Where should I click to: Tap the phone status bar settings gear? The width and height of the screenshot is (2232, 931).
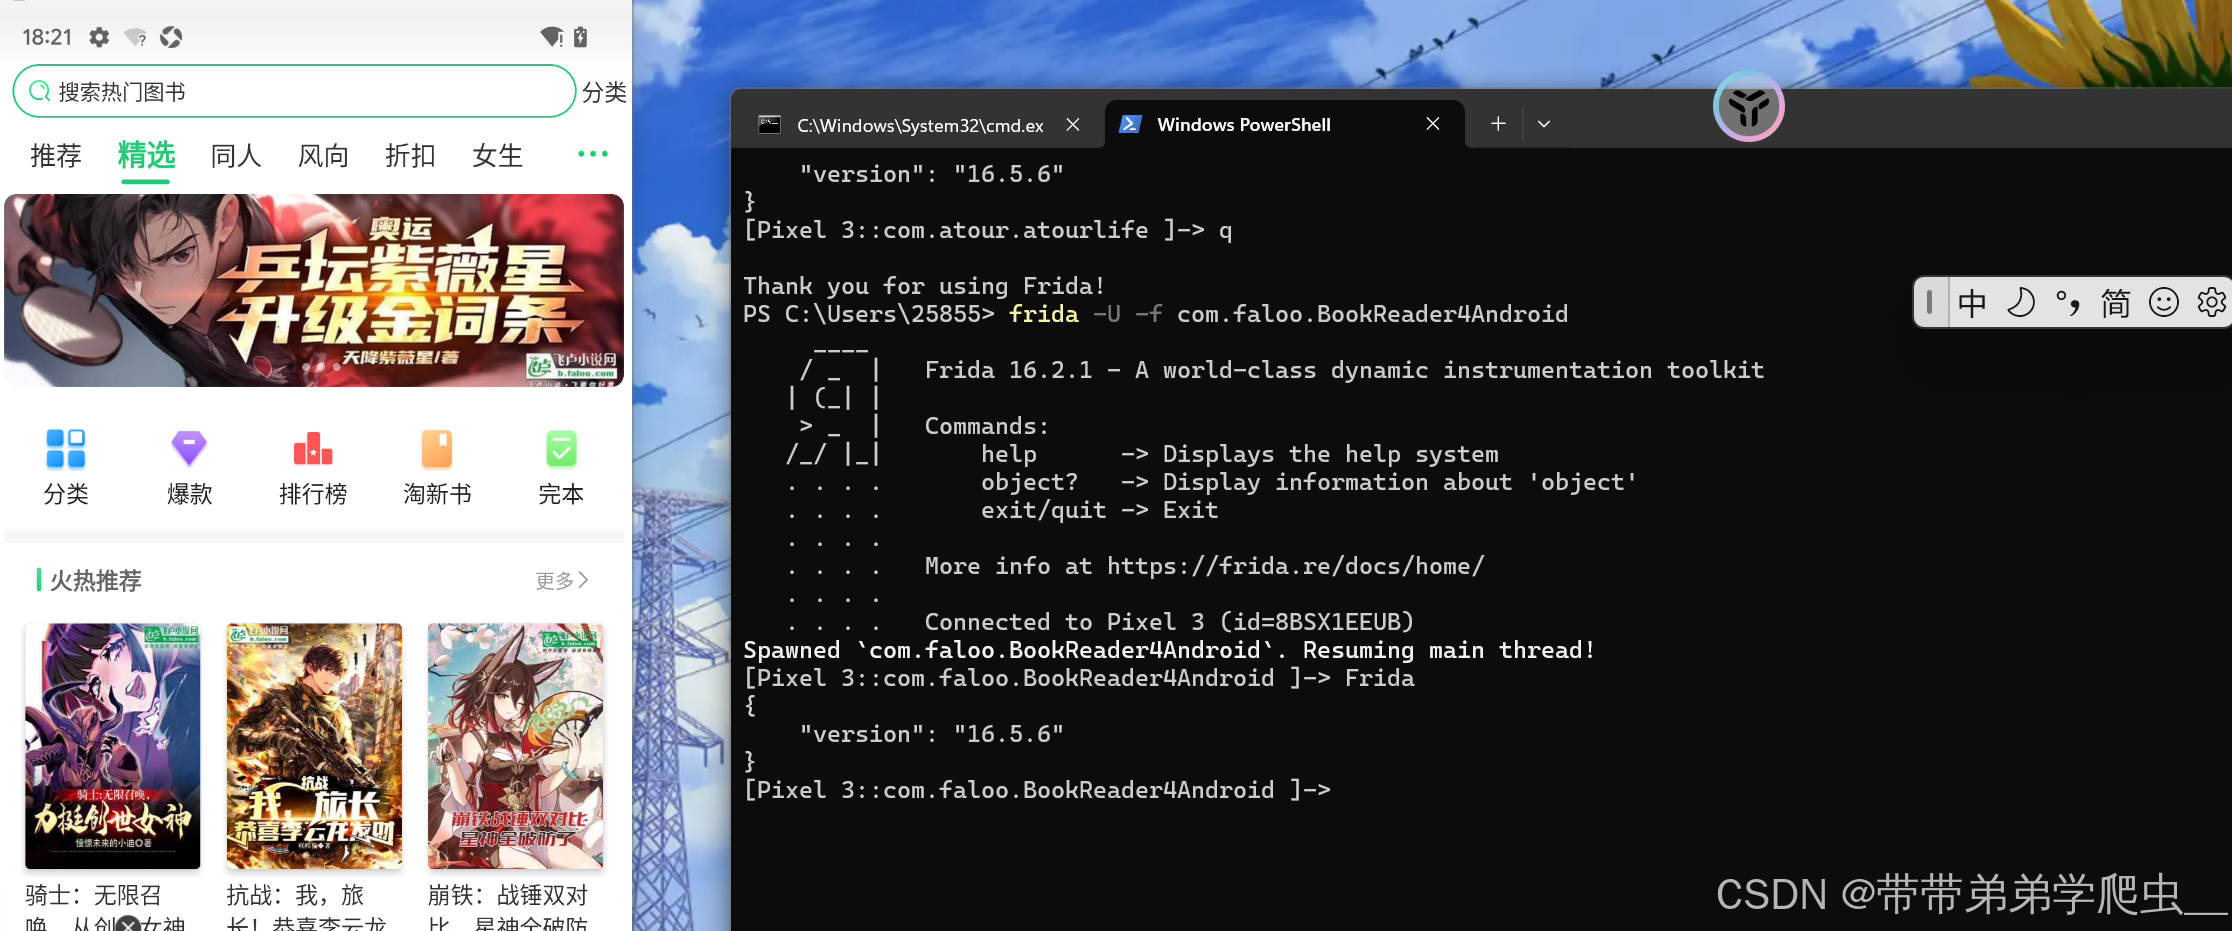tap(99, 37)
